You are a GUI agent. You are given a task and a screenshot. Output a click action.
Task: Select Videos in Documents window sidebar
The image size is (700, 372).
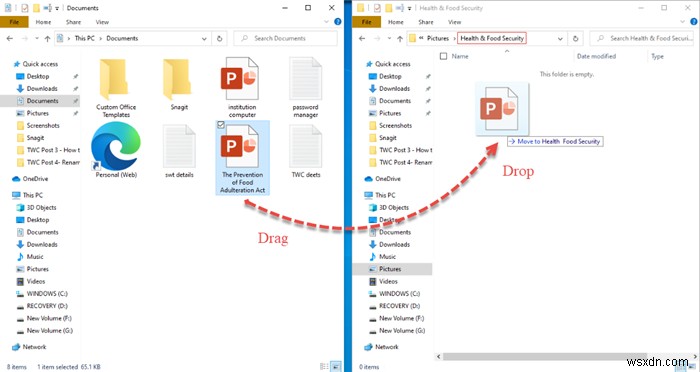coord(36,281)
